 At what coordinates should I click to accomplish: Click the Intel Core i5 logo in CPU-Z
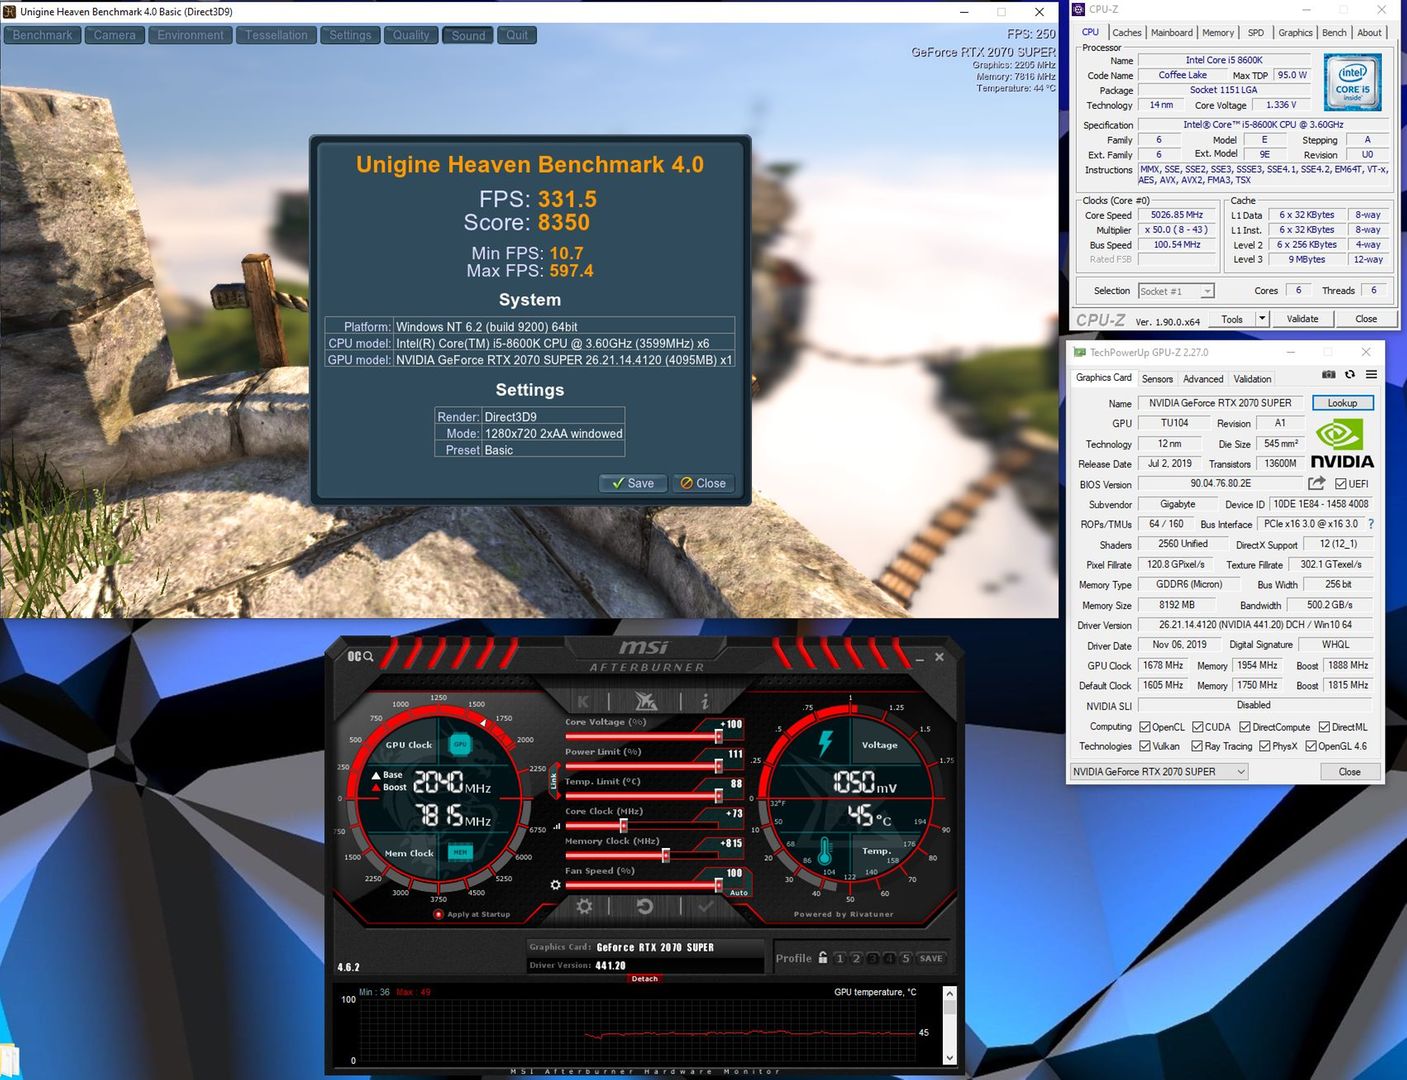point(1352,82)
